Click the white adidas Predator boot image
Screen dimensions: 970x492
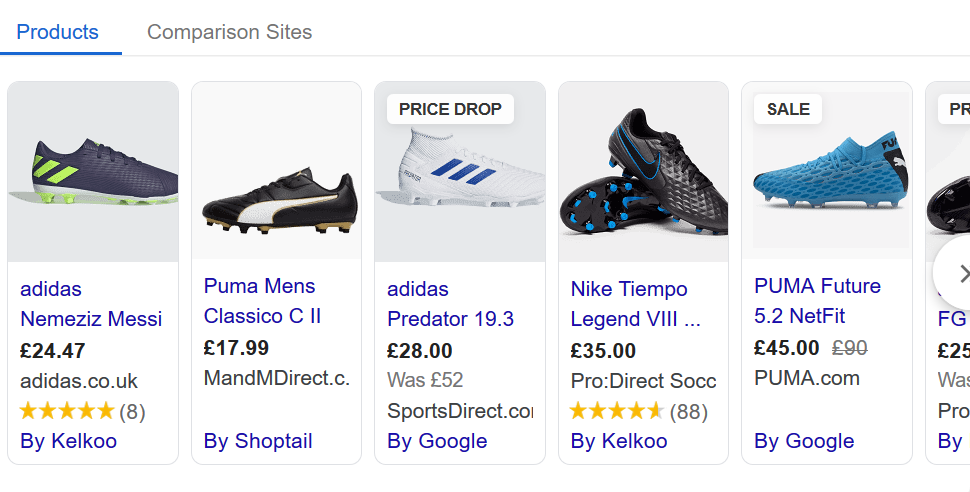pyautogui.click(x=460, y=172)
